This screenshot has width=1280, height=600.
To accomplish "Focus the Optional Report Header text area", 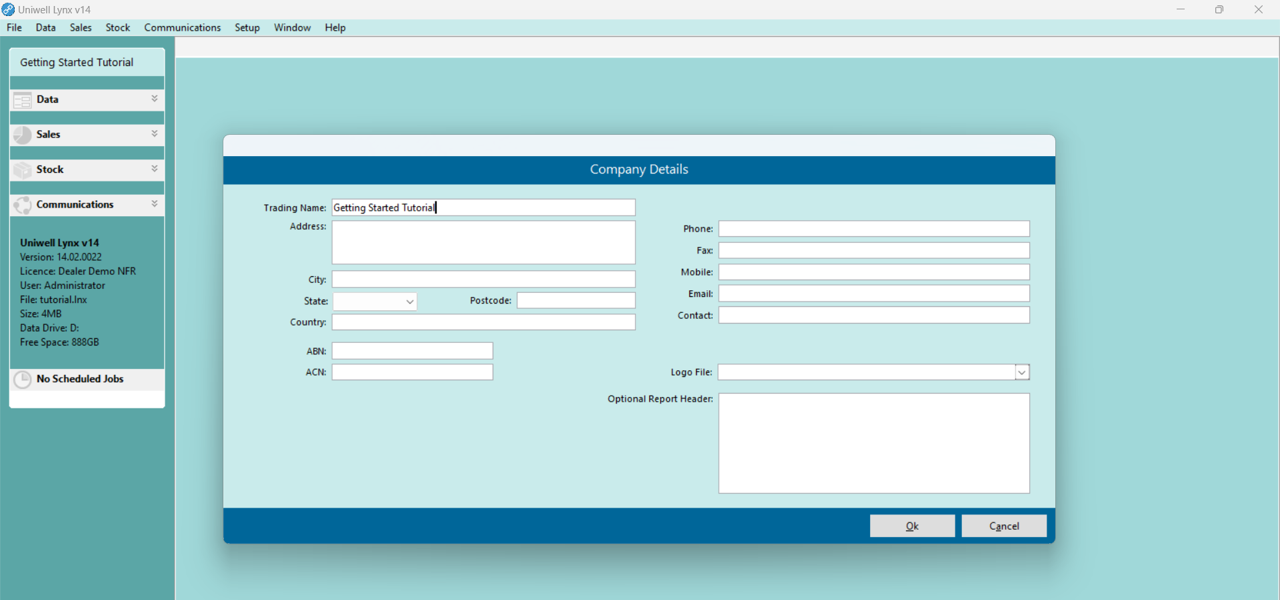I will pos(874,443).
